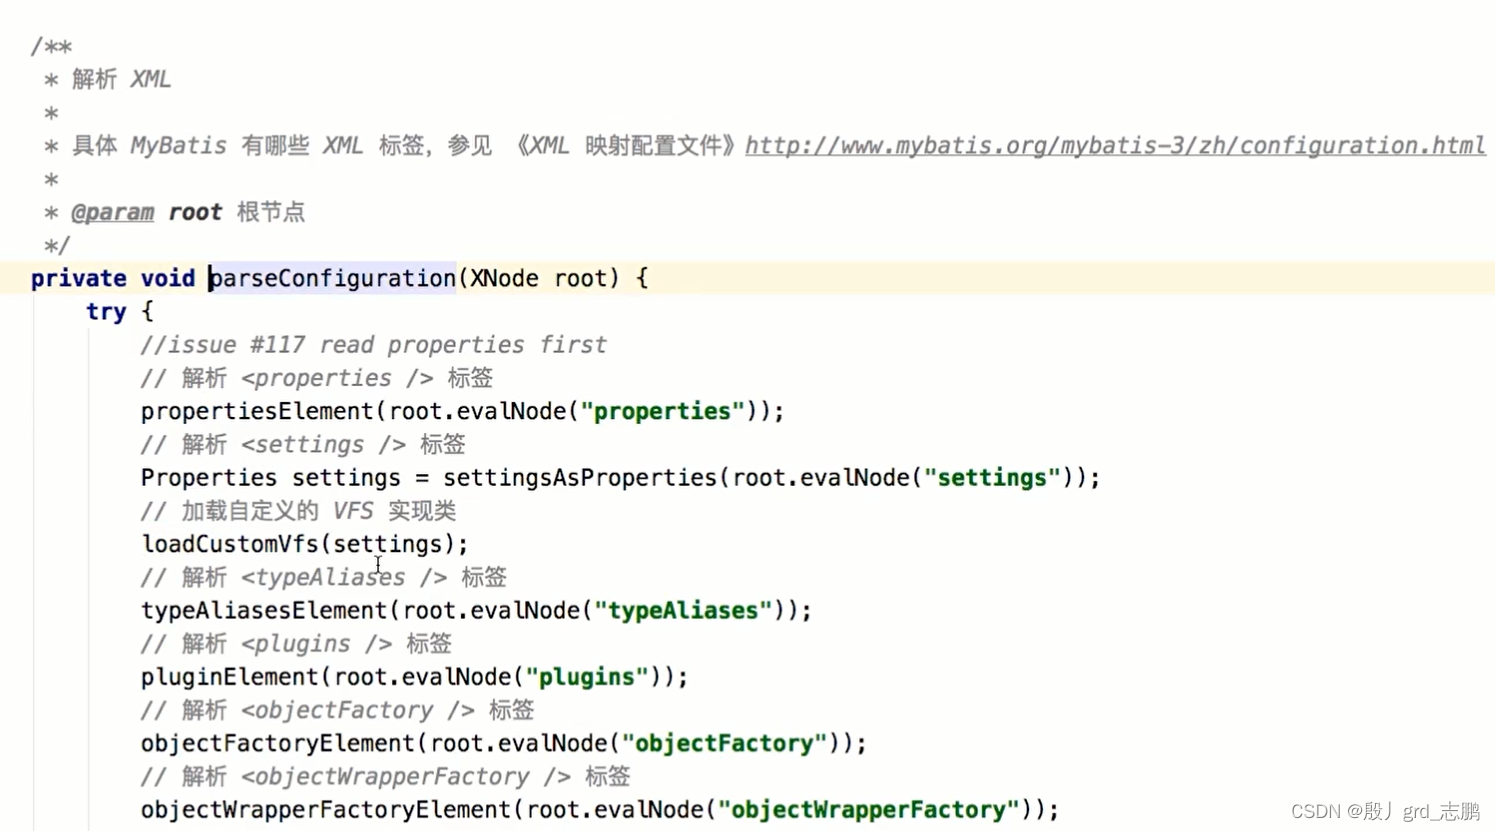The height and width of the screenshot is (831, 1495).
Task: Click the '<settings />' comment line
Action: (x=303, y=444)
